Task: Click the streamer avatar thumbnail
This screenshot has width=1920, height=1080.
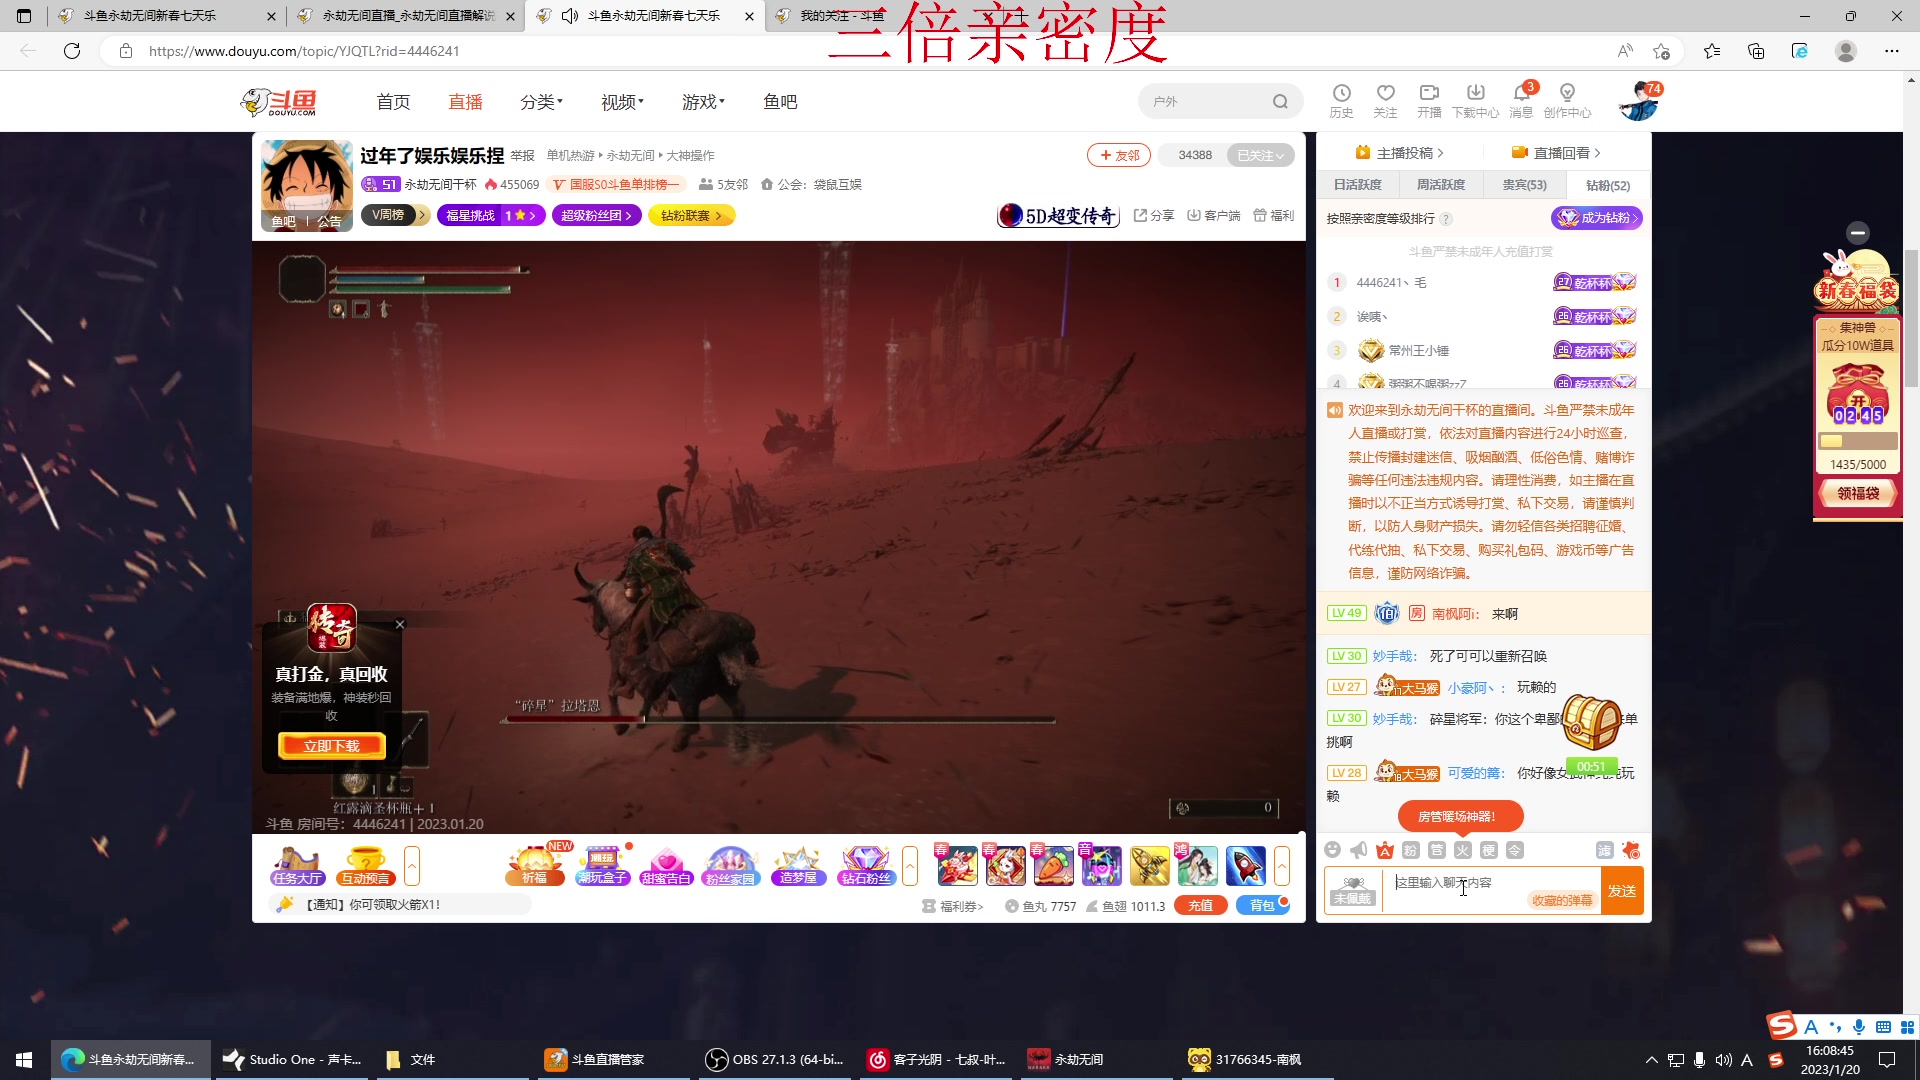Action: (x=306, y=185)
